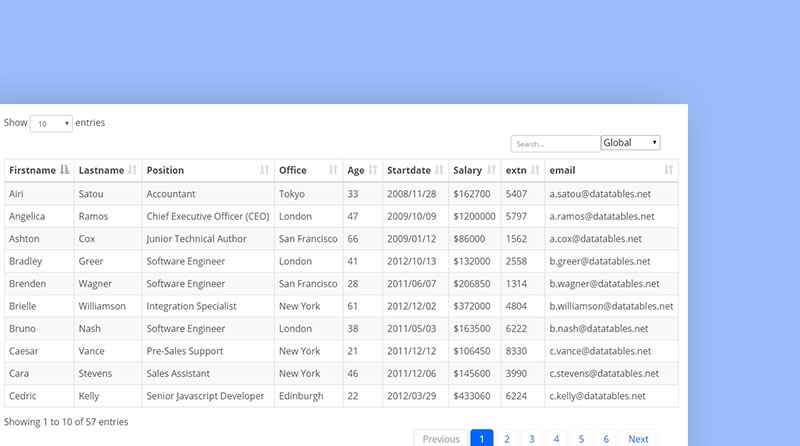Sort Salary column using arrow icon
Viewport: 800px width, 446px height.
click(491, 170)
